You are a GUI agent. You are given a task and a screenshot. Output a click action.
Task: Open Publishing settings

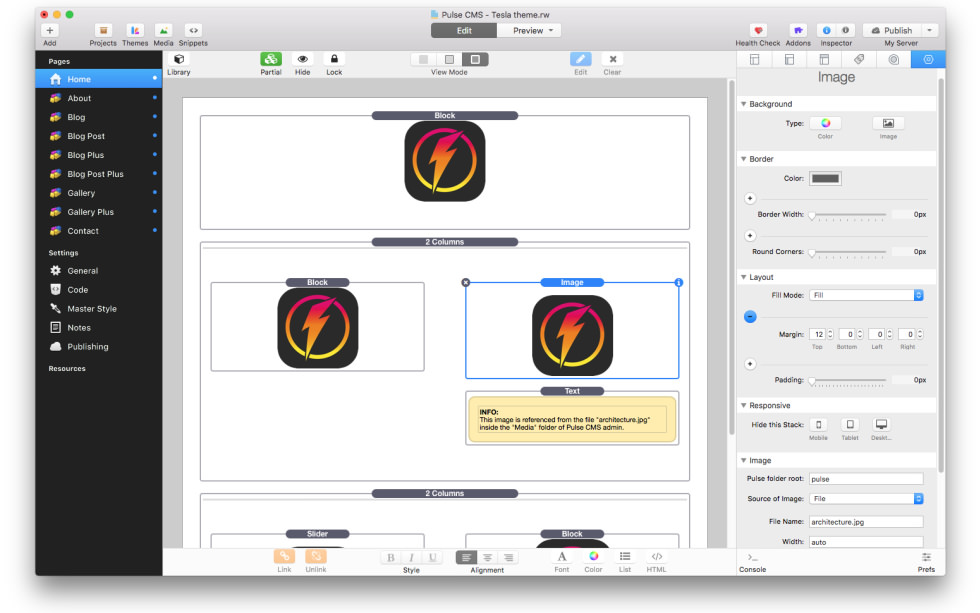coord(99,347)
